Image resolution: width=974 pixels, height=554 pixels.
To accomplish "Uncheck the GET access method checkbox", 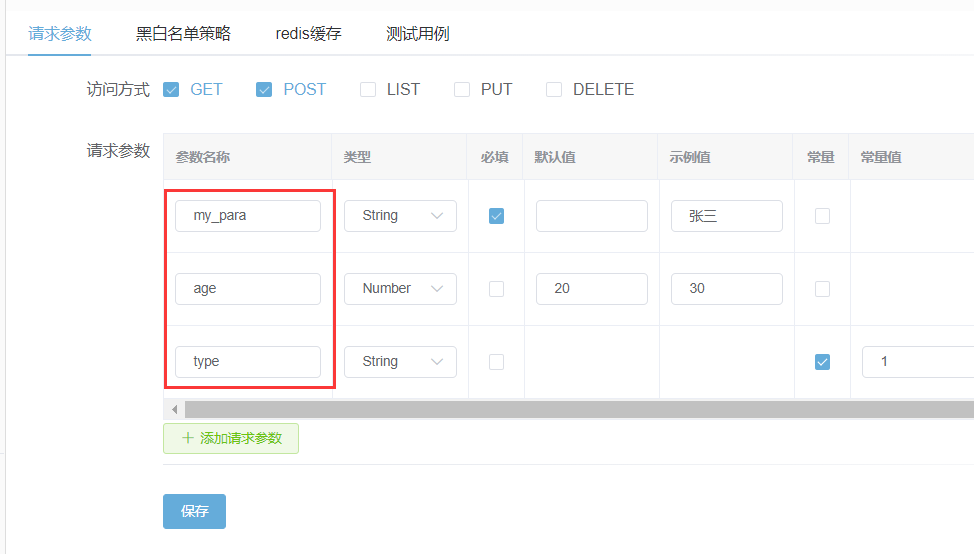I will [171, 90].
